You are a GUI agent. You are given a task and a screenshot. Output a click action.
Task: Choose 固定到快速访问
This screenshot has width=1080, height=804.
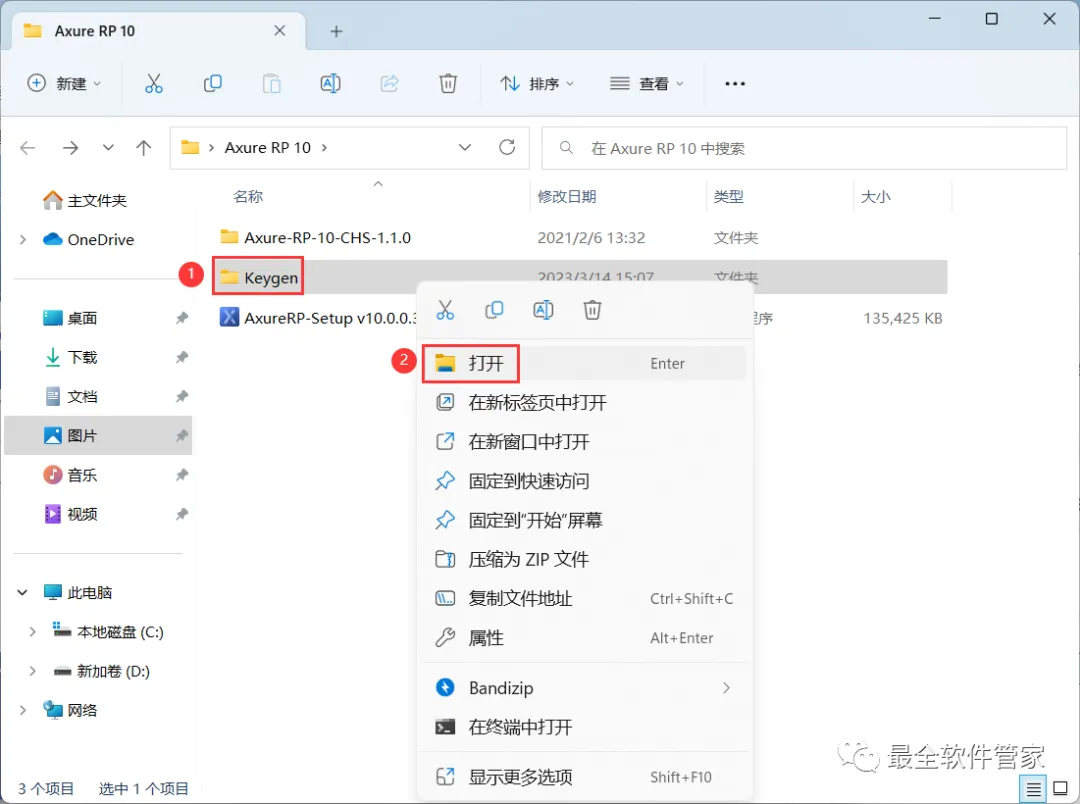click(x=585, y=481)
